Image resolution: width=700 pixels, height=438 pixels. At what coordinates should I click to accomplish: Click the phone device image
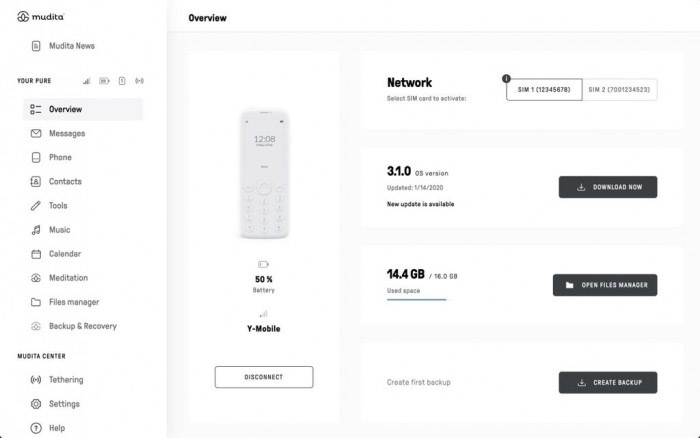click(x=265, y=175)
